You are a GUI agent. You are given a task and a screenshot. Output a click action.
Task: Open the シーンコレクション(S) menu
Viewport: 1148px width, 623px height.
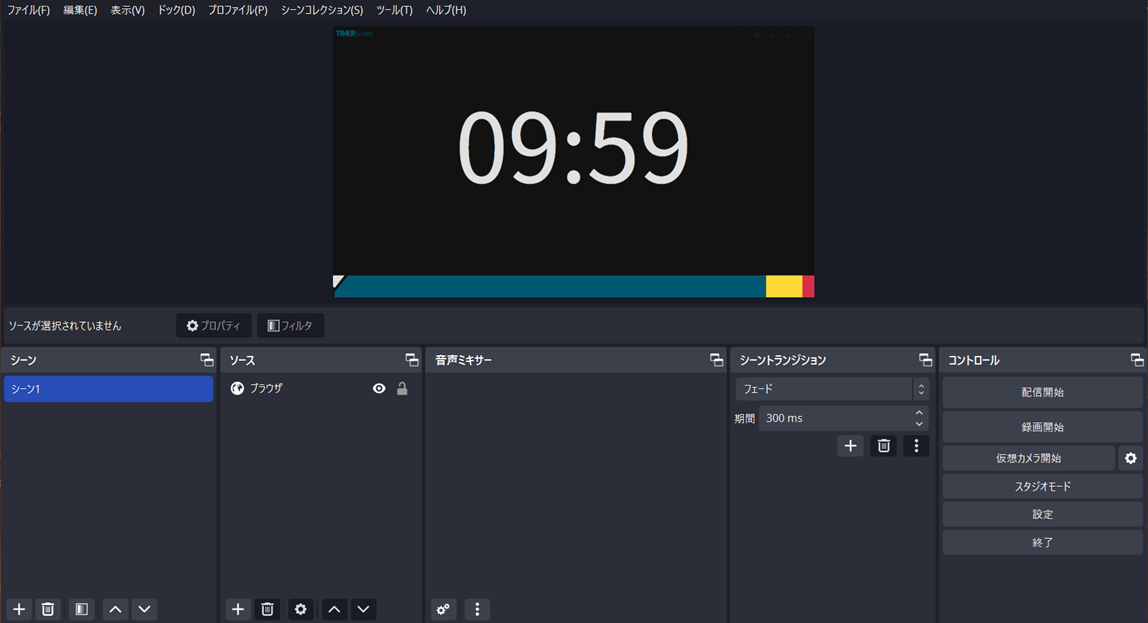point(321,10)
